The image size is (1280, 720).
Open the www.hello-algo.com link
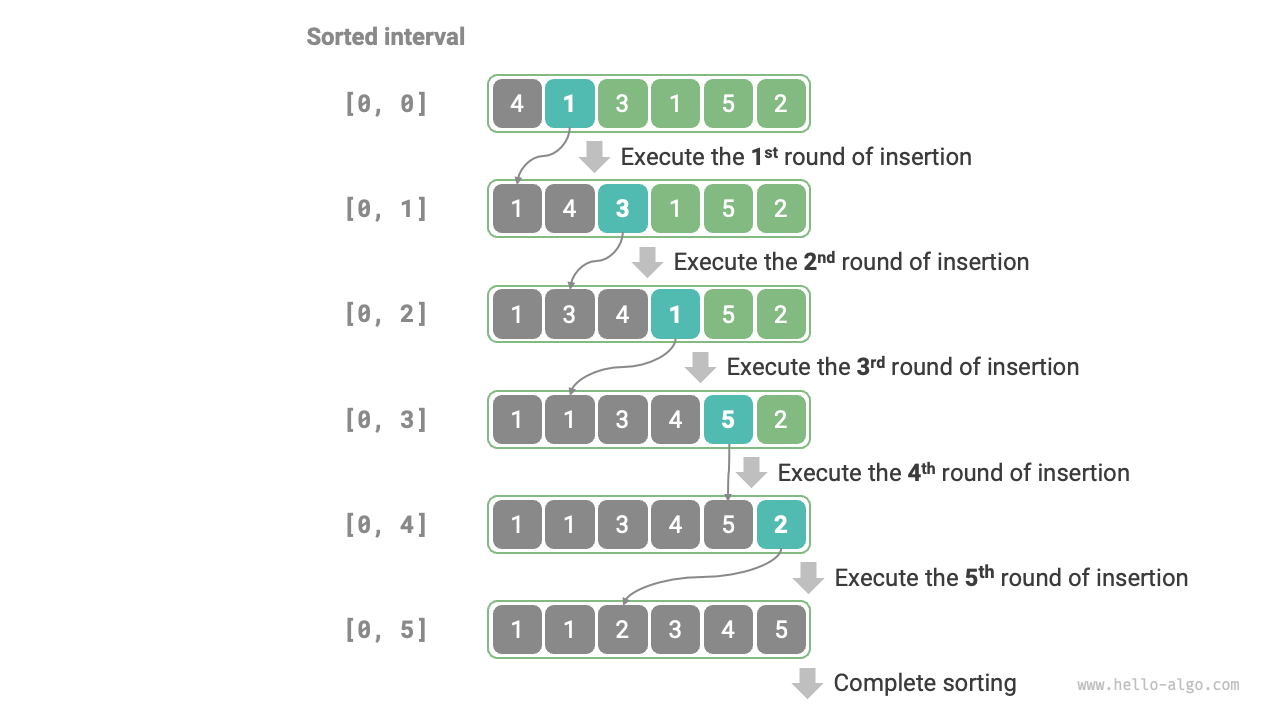[1158, 685]
